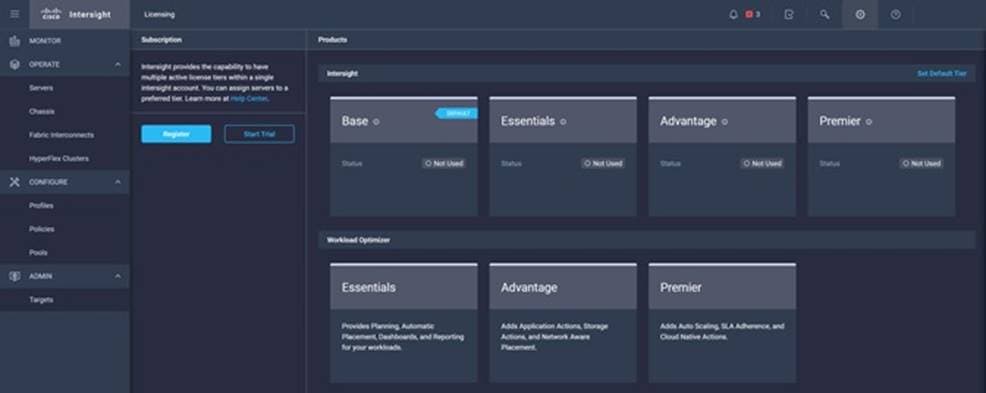Click the Operate cube icon
The image size is (986, 393).
tap(14, 64)
